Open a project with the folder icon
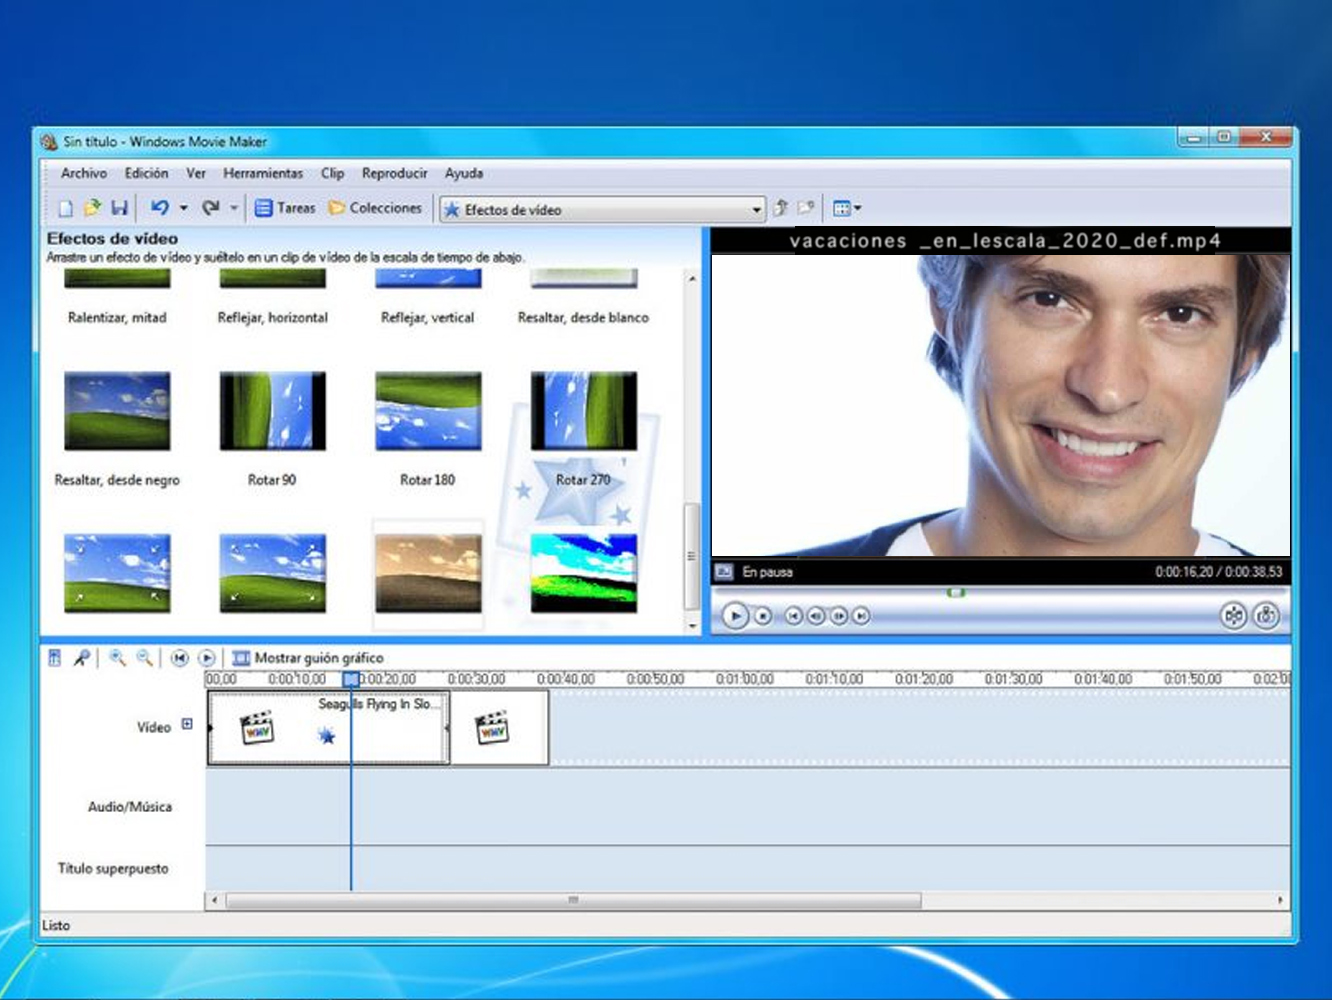This screenshot has height=1000, width=1332. [x=92, y=208]
